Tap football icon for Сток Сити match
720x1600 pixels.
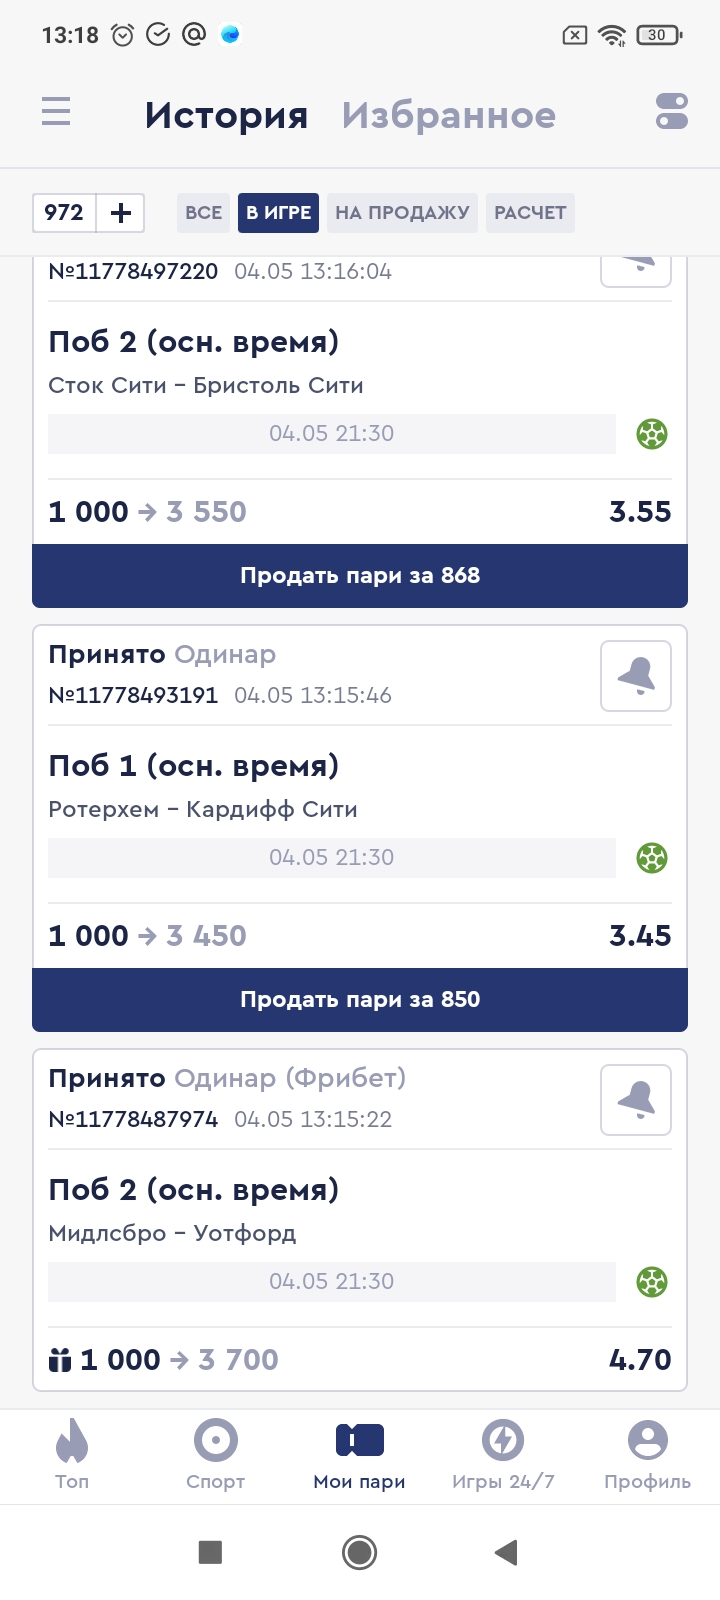pos(652,434)
